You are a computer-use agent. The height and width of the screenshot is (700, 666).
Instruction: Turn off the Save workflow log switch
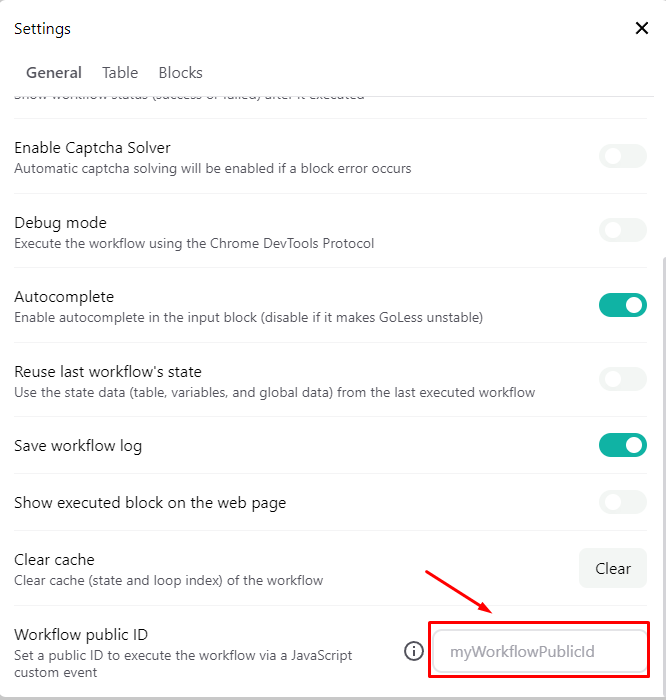point(622,445)
